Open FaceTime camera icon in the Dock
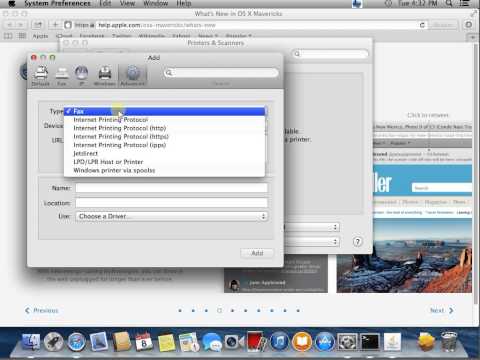The image size is (480, 360). [x=234, y=342]
